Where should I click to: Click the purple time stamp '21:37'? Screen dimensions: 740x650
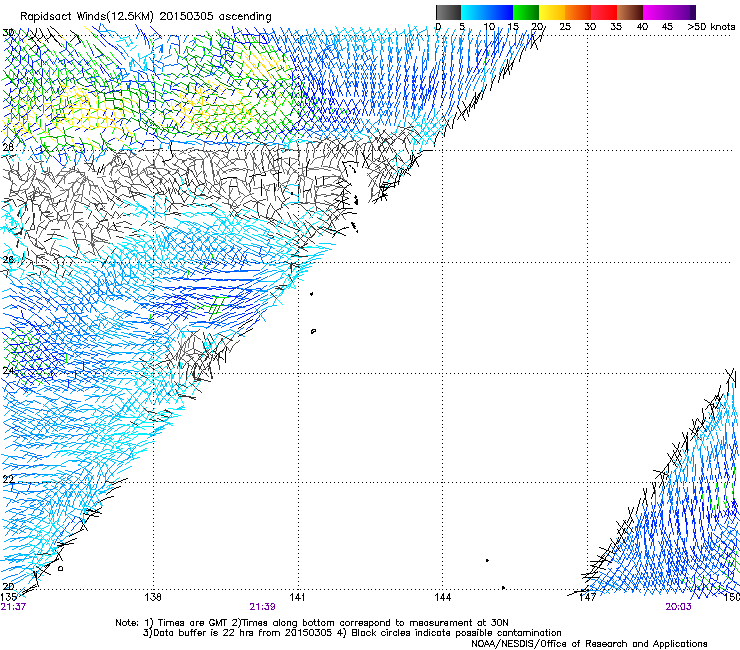point(13,607)
